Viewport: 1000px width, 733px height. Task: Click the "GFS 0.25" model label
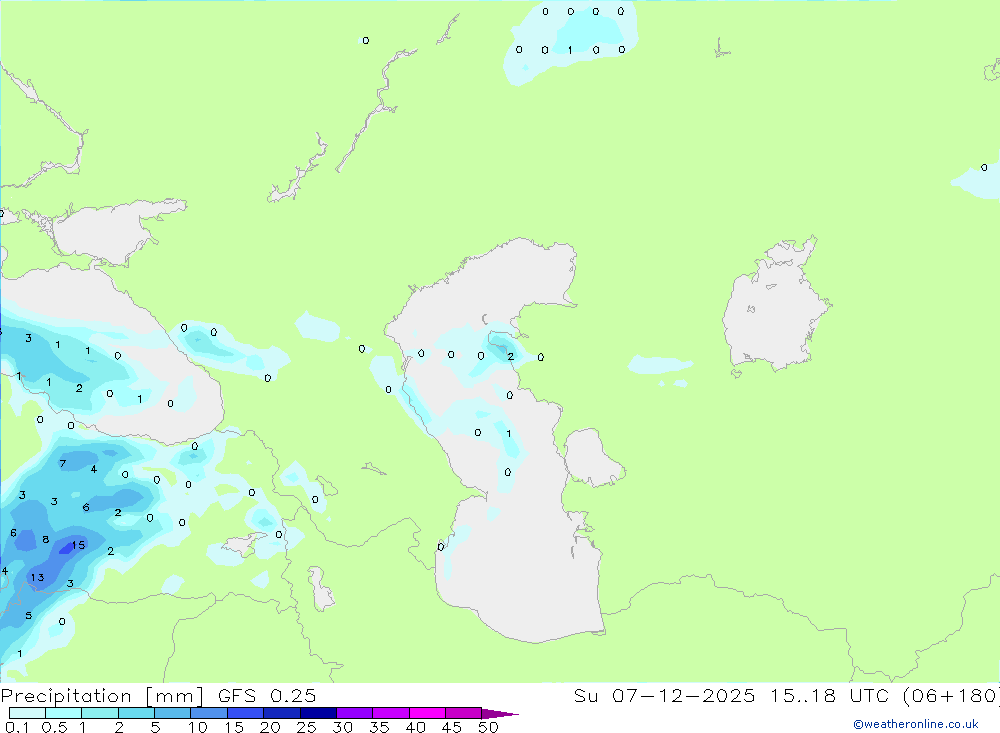pos(267,695)
